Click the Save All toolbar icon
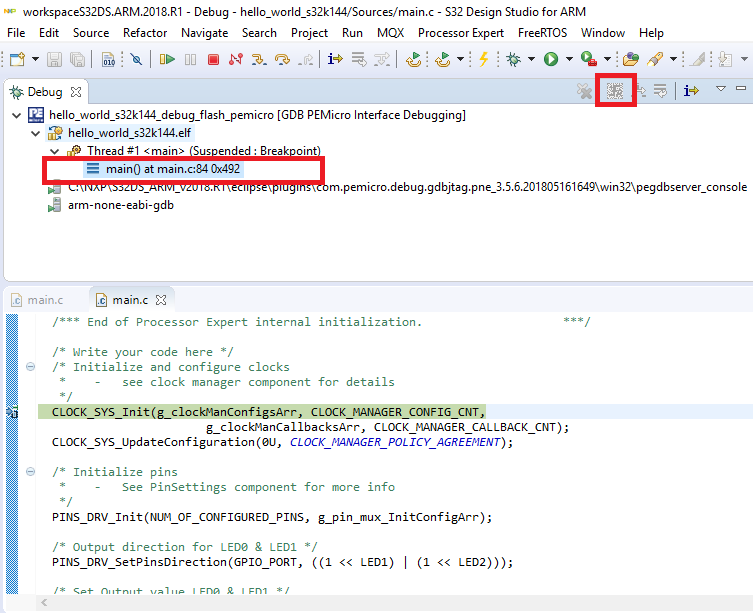The image size is (753, 613). (77, 59)
